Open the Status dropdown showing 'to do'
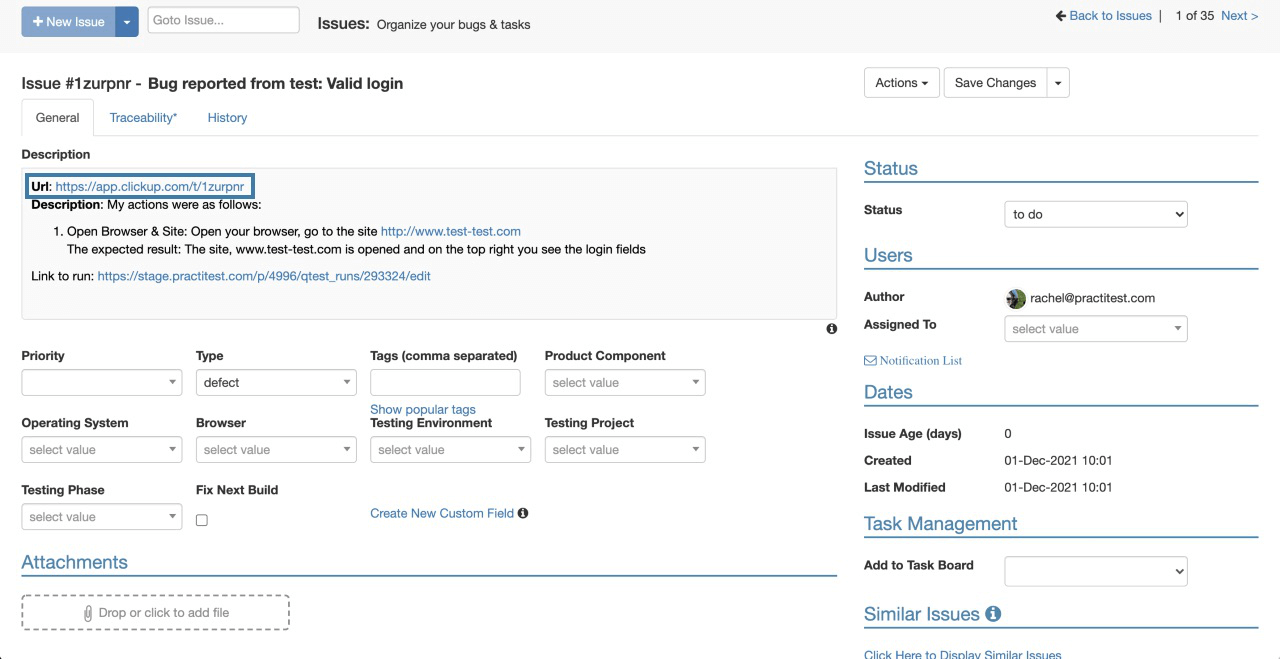 coord(1095,213)
